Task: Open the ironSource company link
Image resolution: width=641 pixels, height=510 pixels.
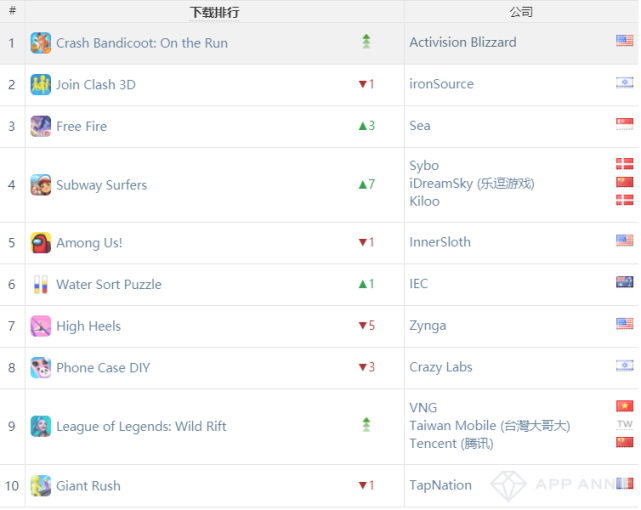Action: point(441,84)
